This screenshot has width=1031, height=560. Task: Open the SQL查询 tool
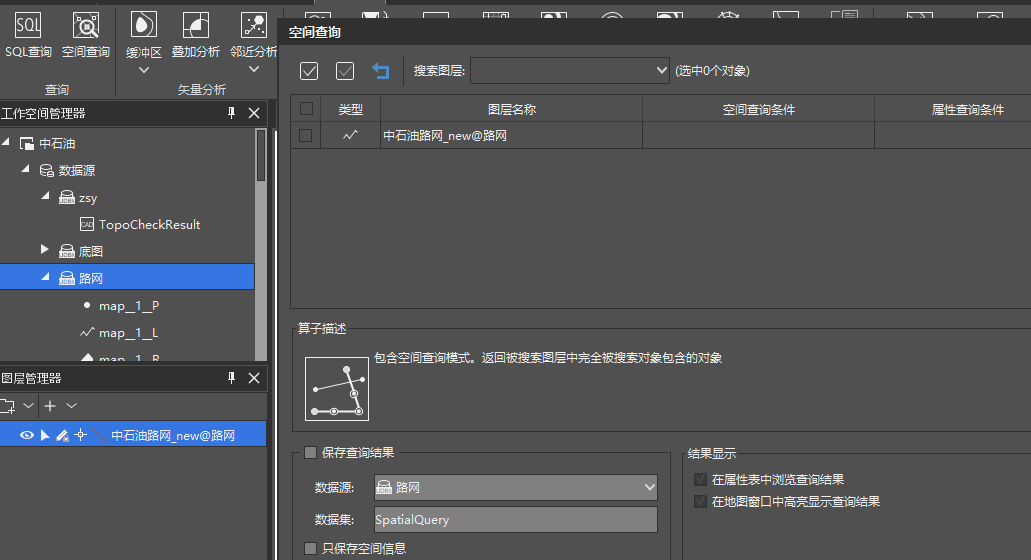pos(28,35)
